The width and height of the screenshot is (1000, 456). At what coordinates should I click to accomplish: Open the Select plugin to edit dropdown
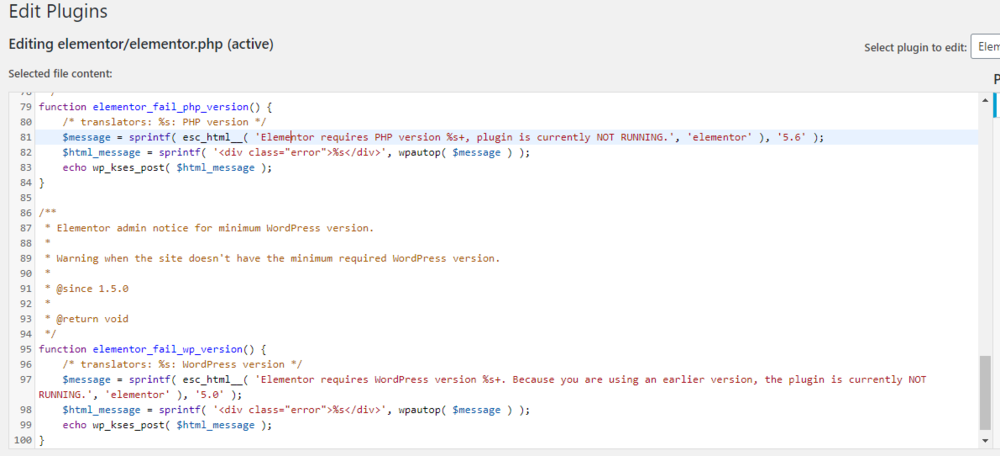pos(985,47)
